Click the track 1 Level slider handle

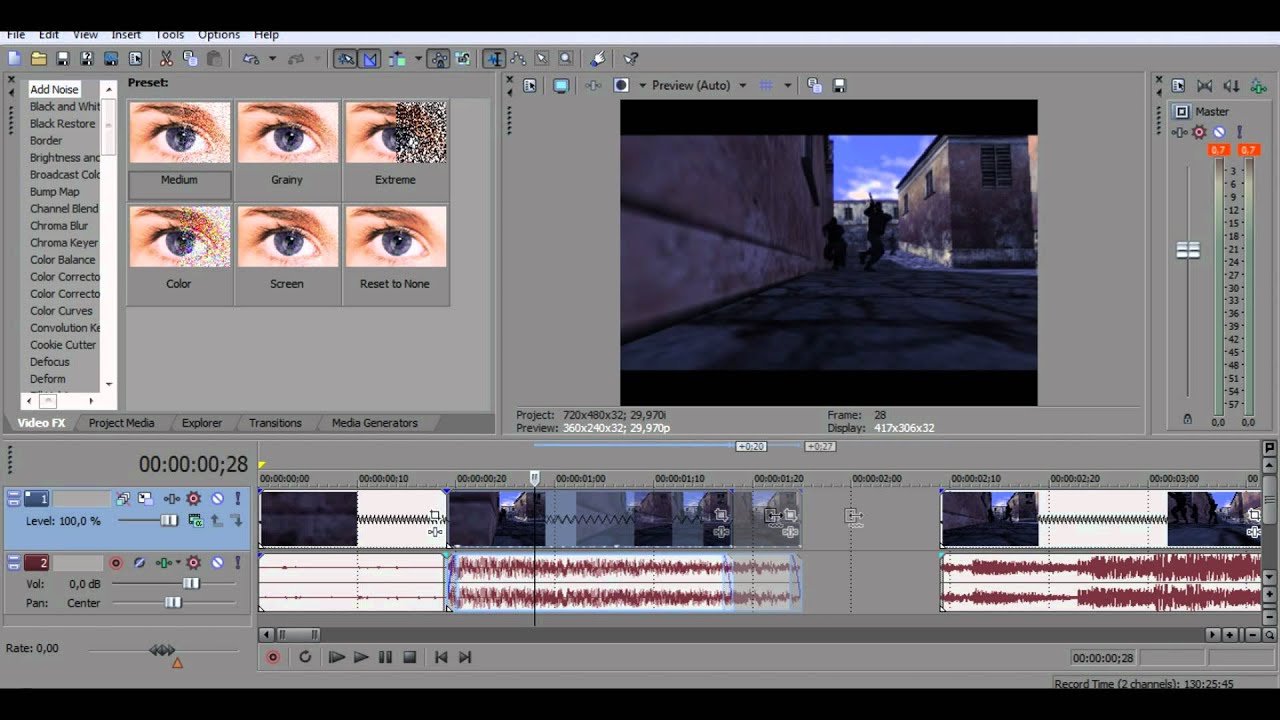pyautogui.click(x=169, y=521)
